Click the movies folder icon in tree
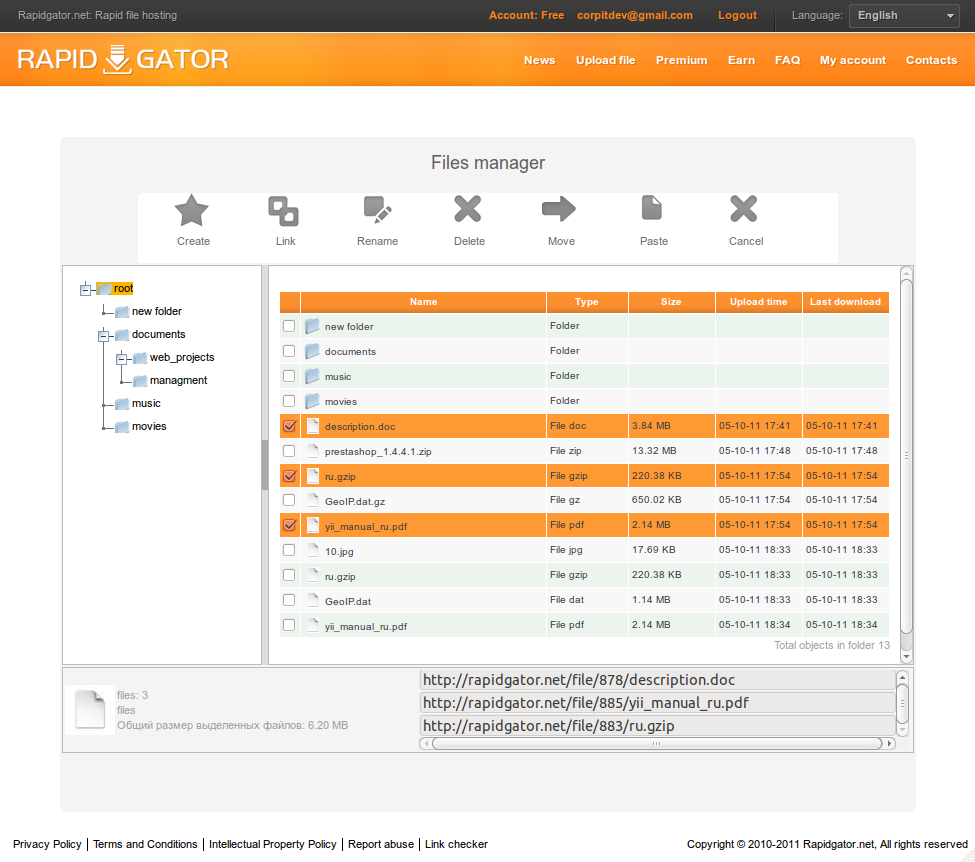This screenshot has height=862, width=975. tap(122, 427)
